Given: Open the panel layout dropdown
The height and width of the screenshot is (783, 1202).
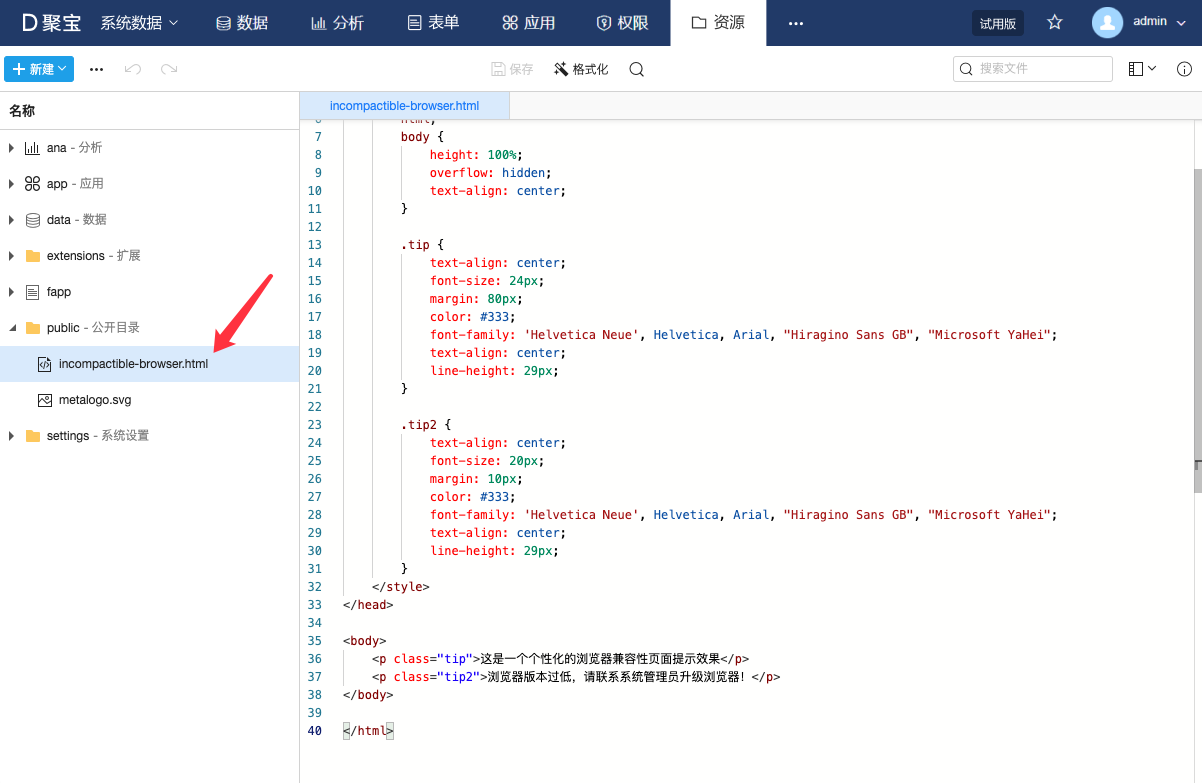Looking at the screenshot, I should tap(1142, 69).
